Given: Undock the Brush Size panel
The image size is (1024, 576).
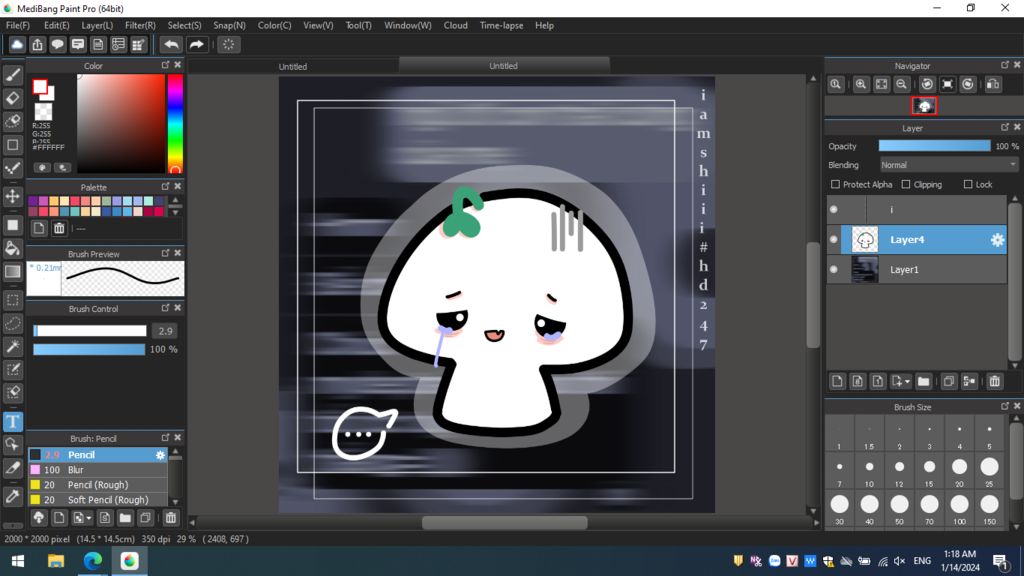Looking at the screenshot, I should pyautogui.click(x=1004, y=406).
